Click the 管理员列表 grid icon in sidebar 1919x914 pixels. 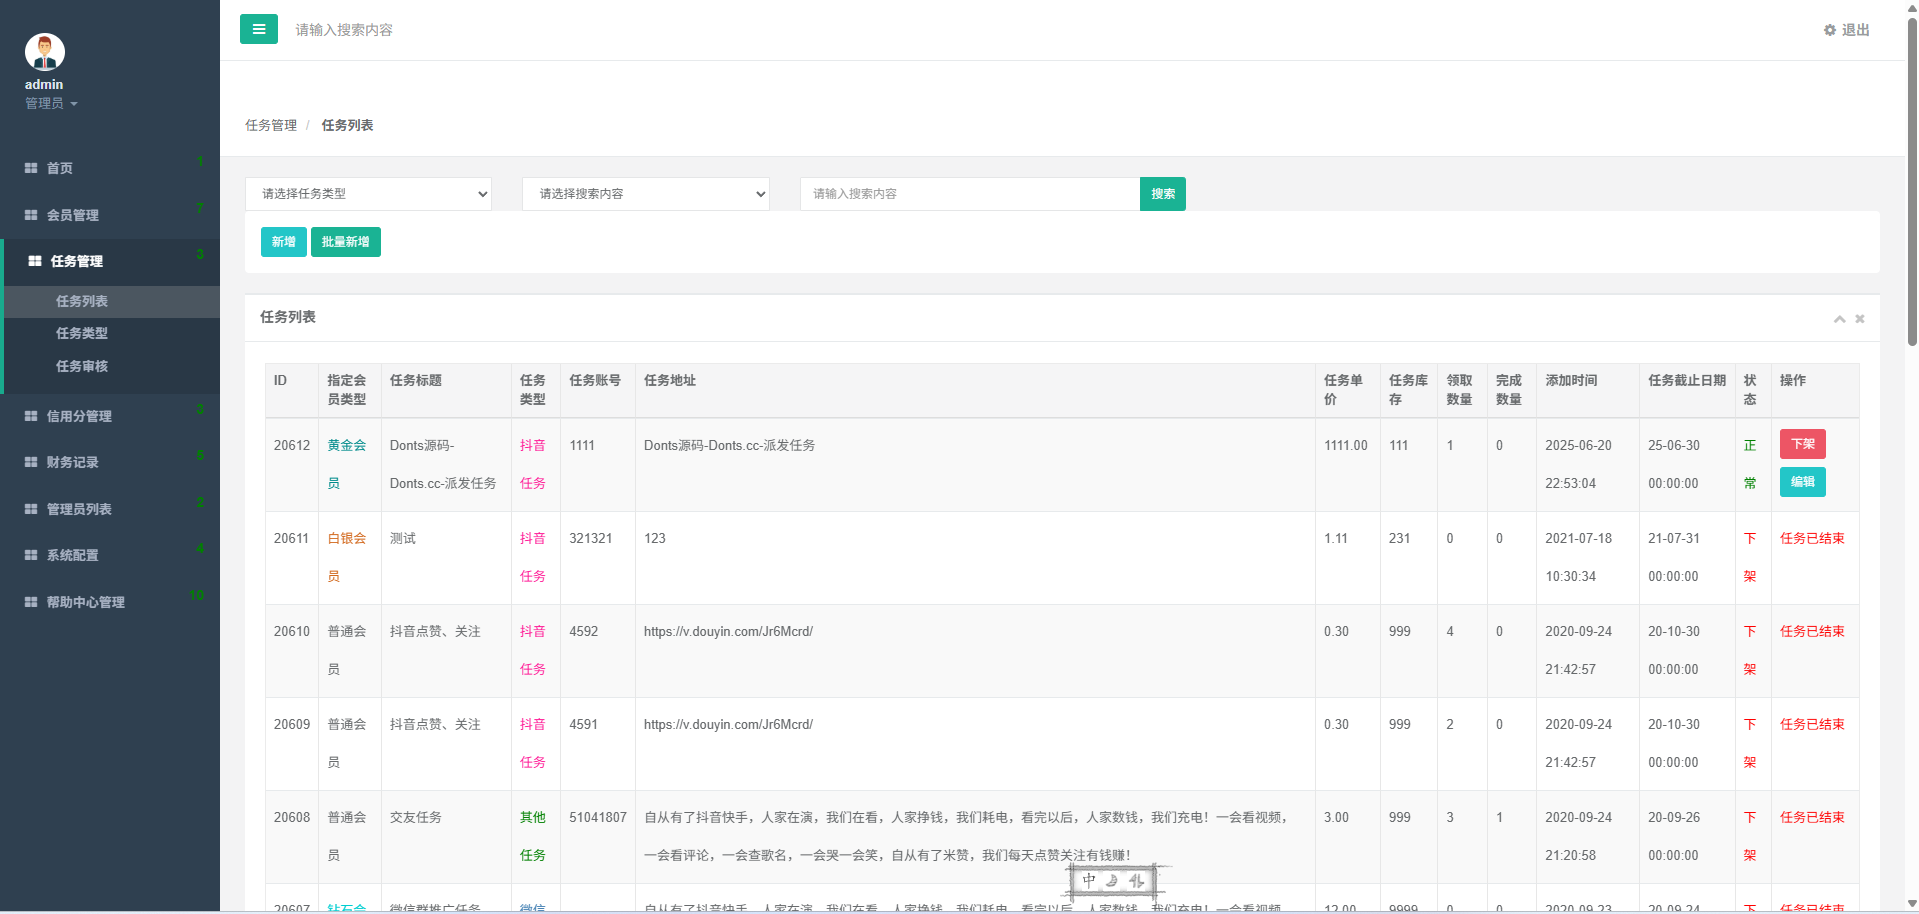[x=31, y=509]
